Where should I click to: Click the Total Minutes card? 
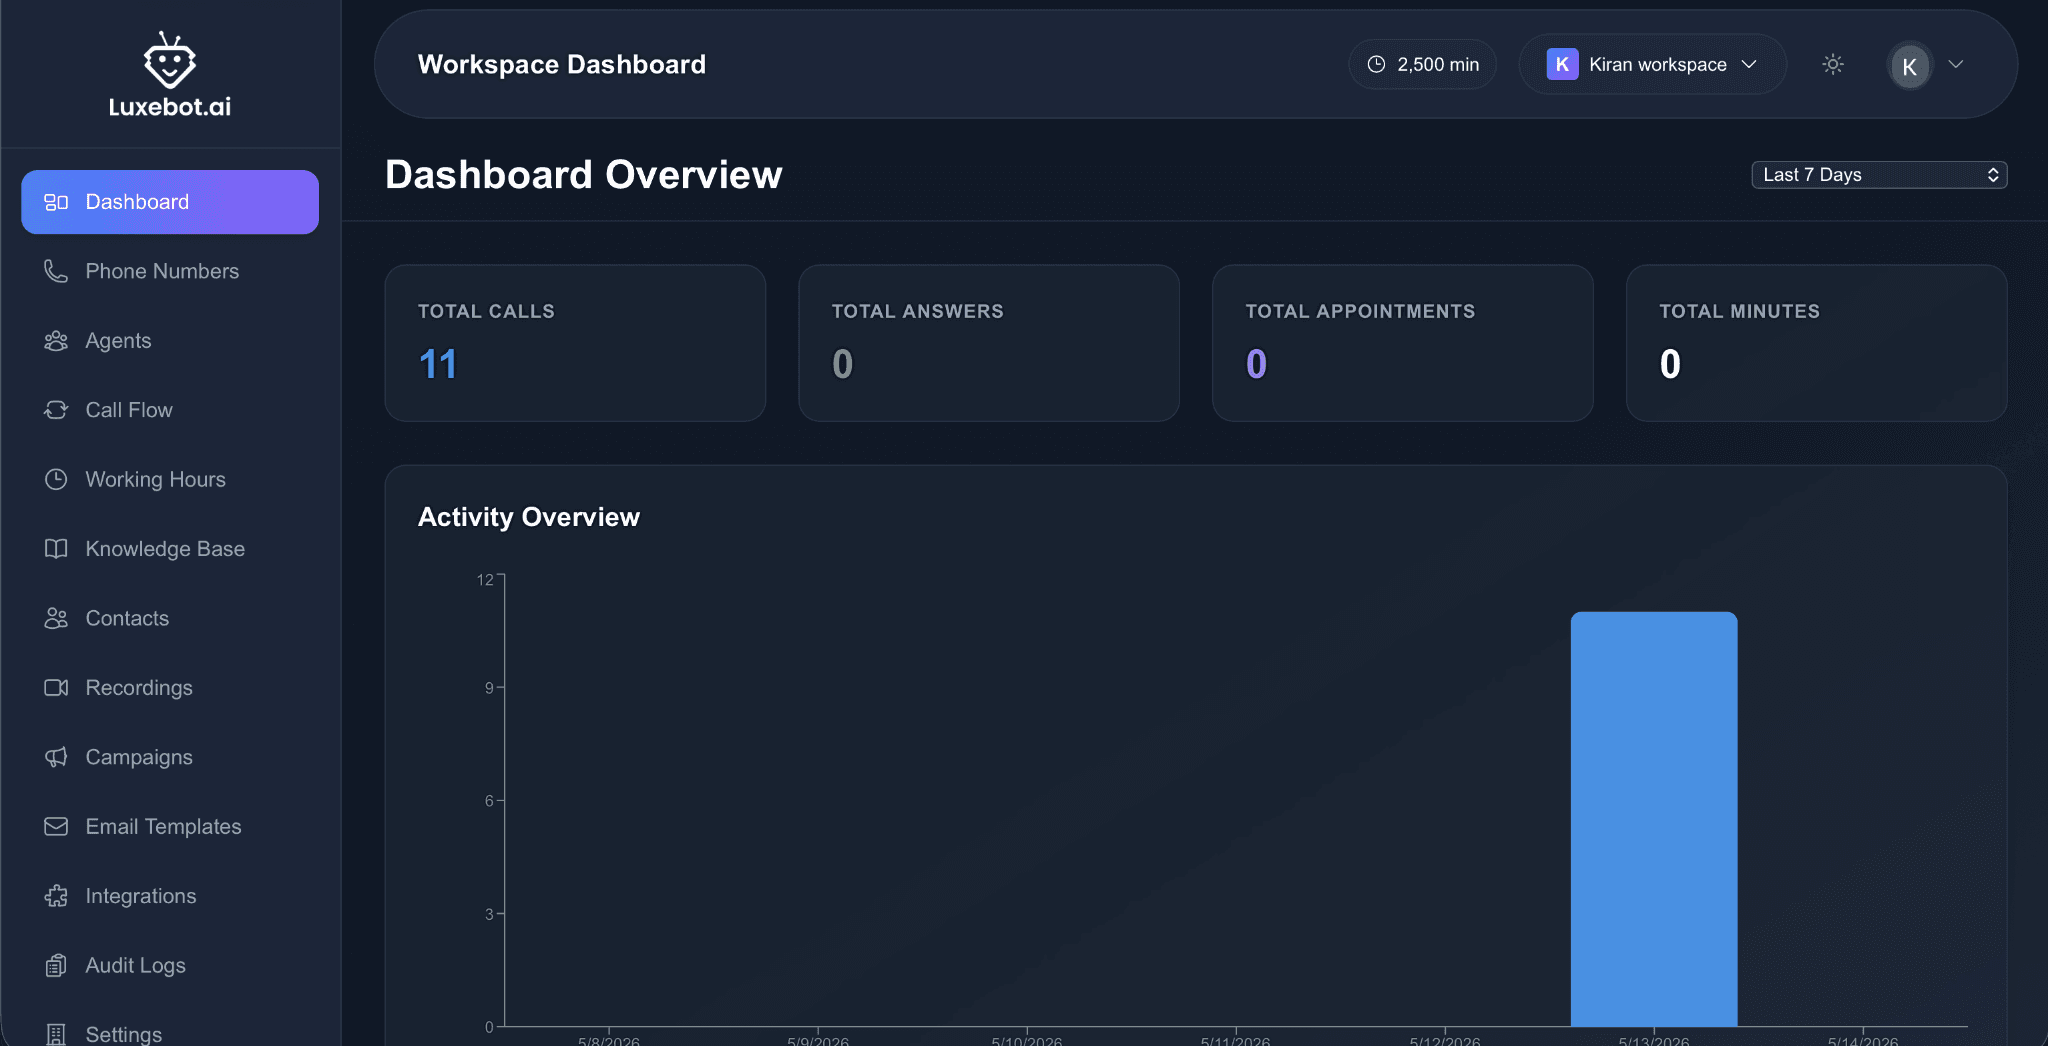[1817, 343]
